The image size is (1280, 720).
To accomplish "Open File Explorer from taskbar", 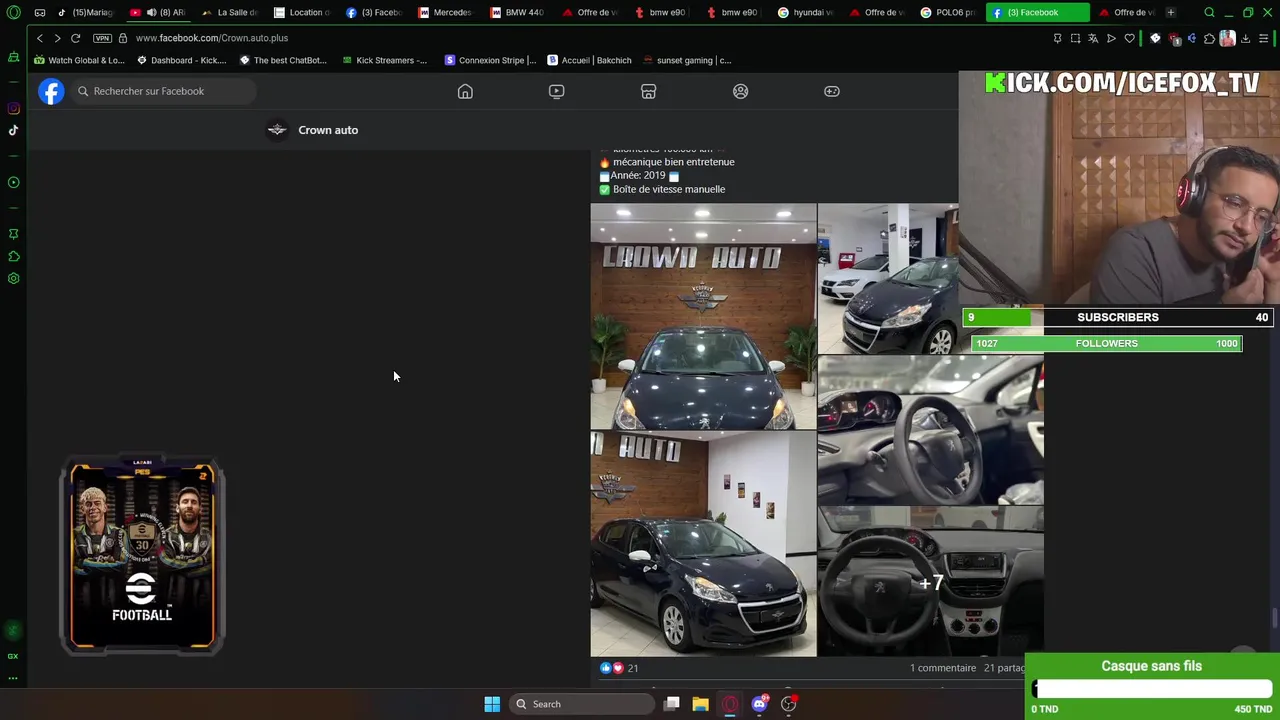I will coord(701,704).
